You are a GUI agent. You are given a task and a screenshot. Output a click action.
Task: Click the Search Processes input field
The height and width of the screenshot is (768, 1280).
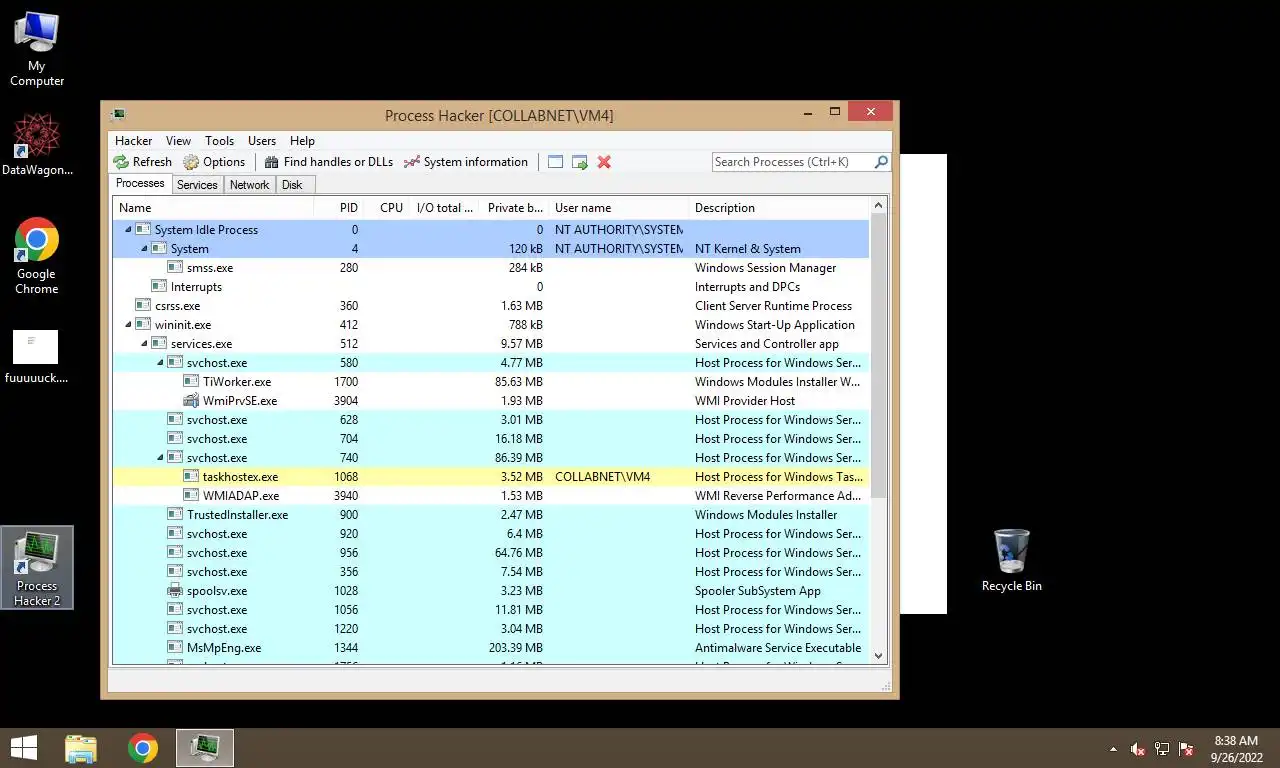point(793,162)
